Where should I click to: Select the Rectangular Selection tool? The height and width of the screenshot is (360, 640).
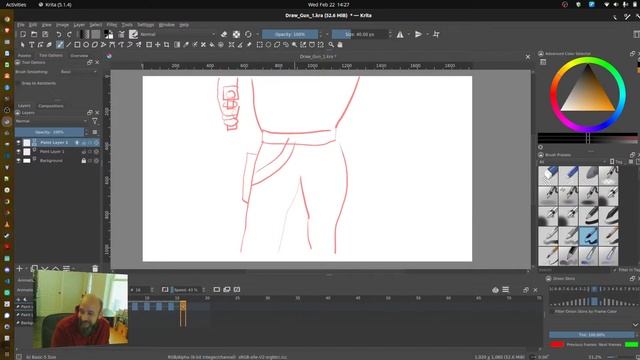(259, 44)
